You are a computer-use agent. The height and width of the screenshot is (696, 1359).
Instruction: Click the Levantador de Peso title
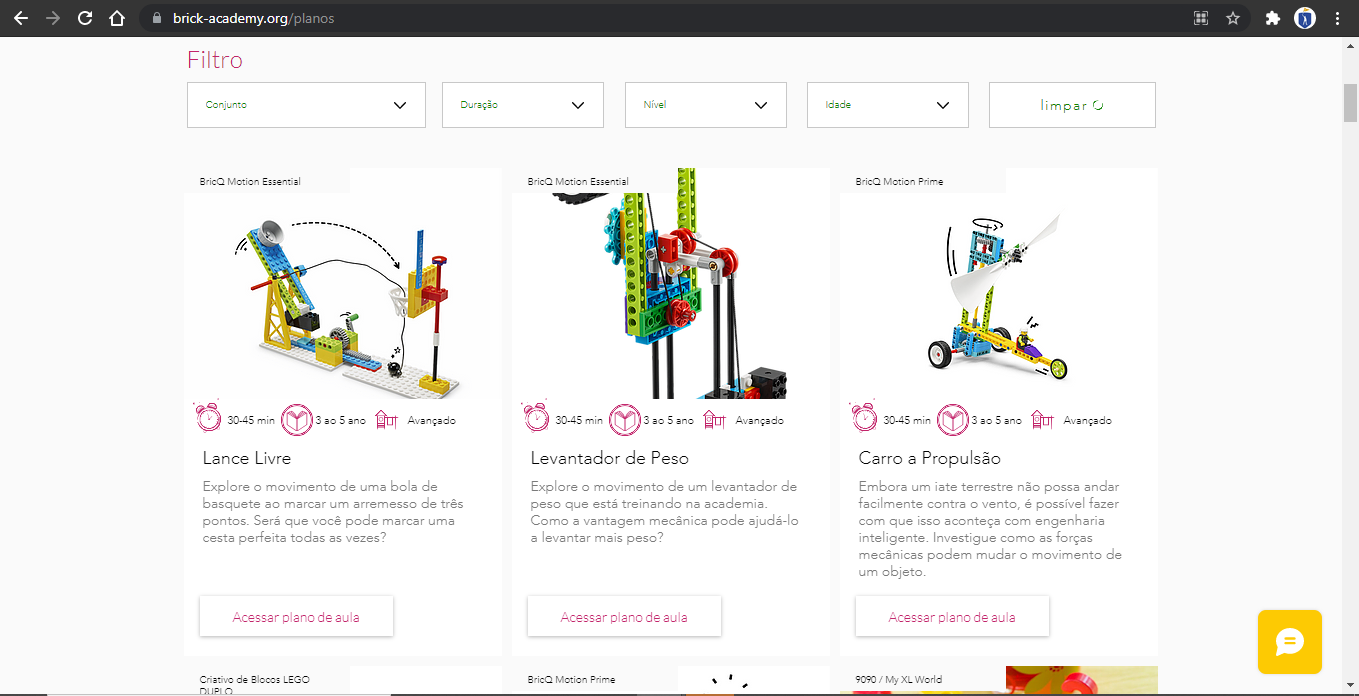coord(609,458)
